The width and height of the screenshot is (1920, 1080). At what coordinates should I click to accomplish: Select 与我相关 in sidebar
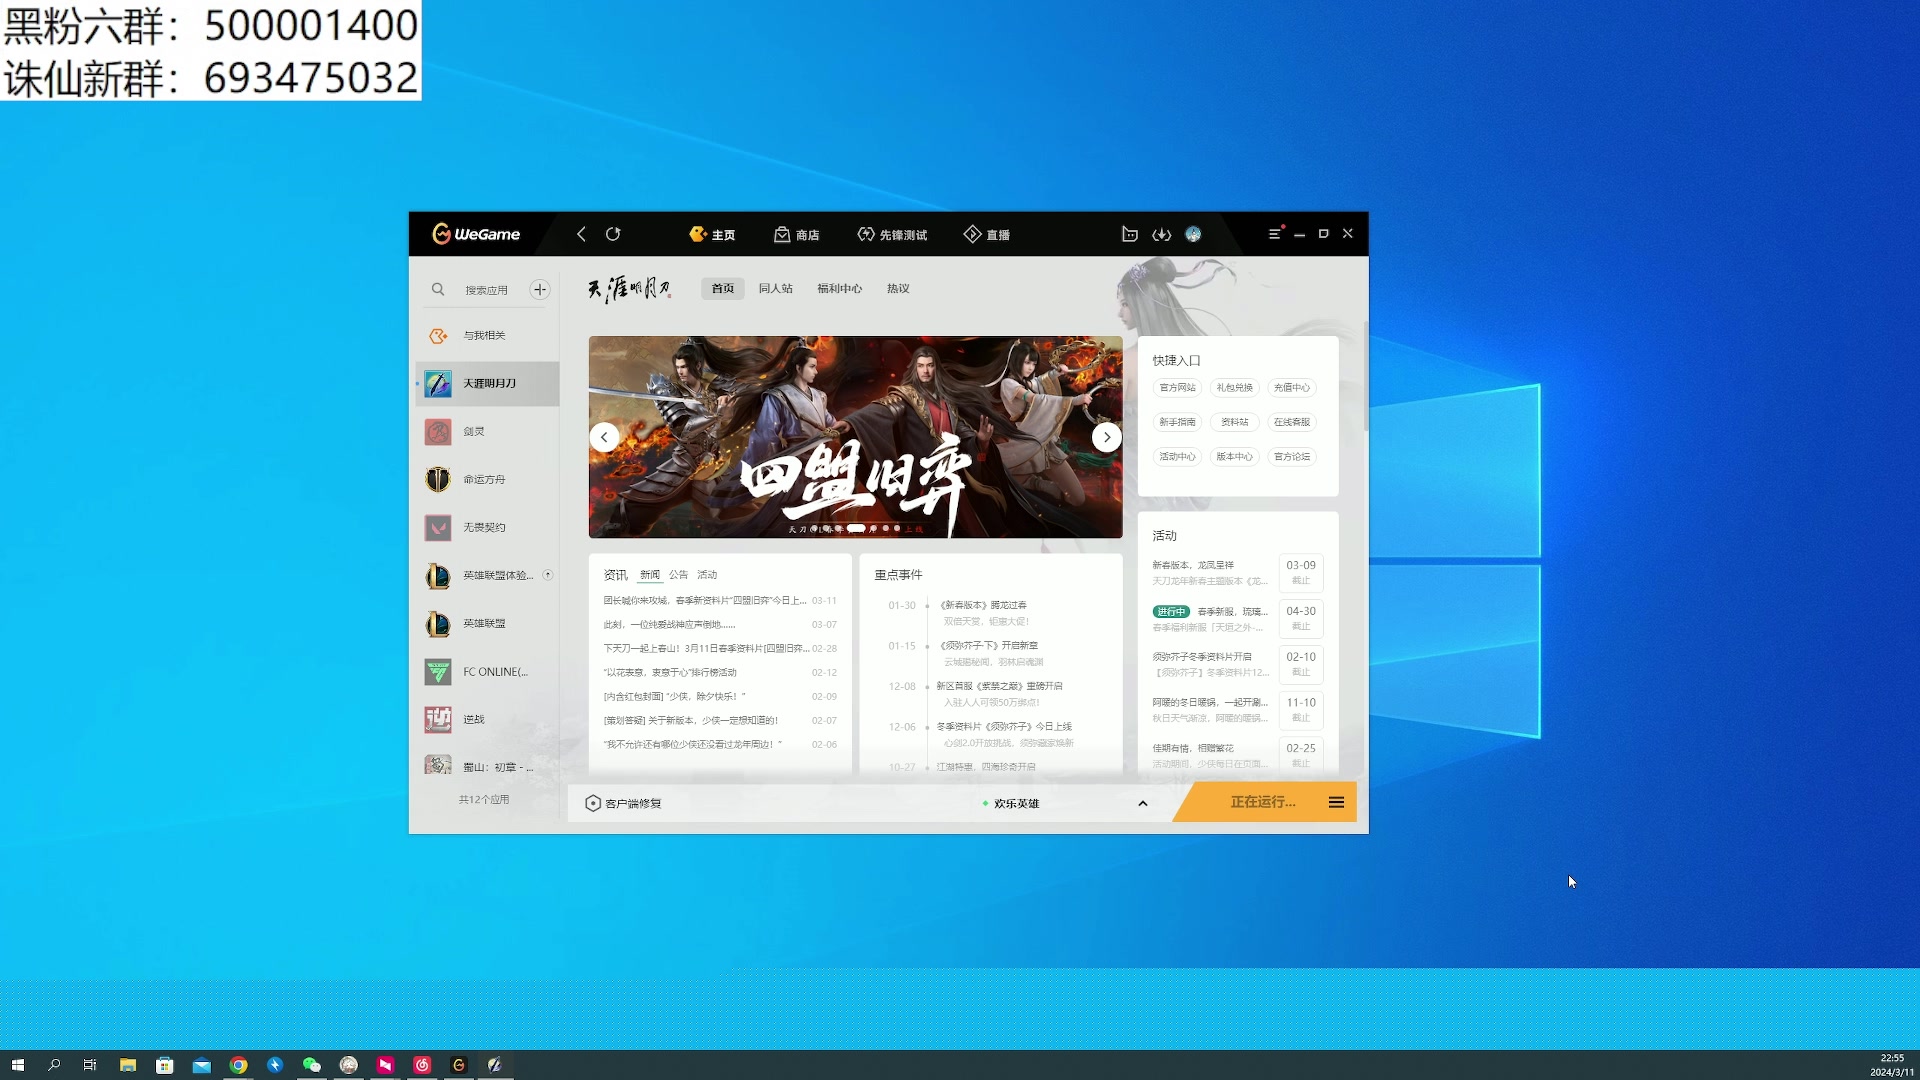[x=487, y=335]
